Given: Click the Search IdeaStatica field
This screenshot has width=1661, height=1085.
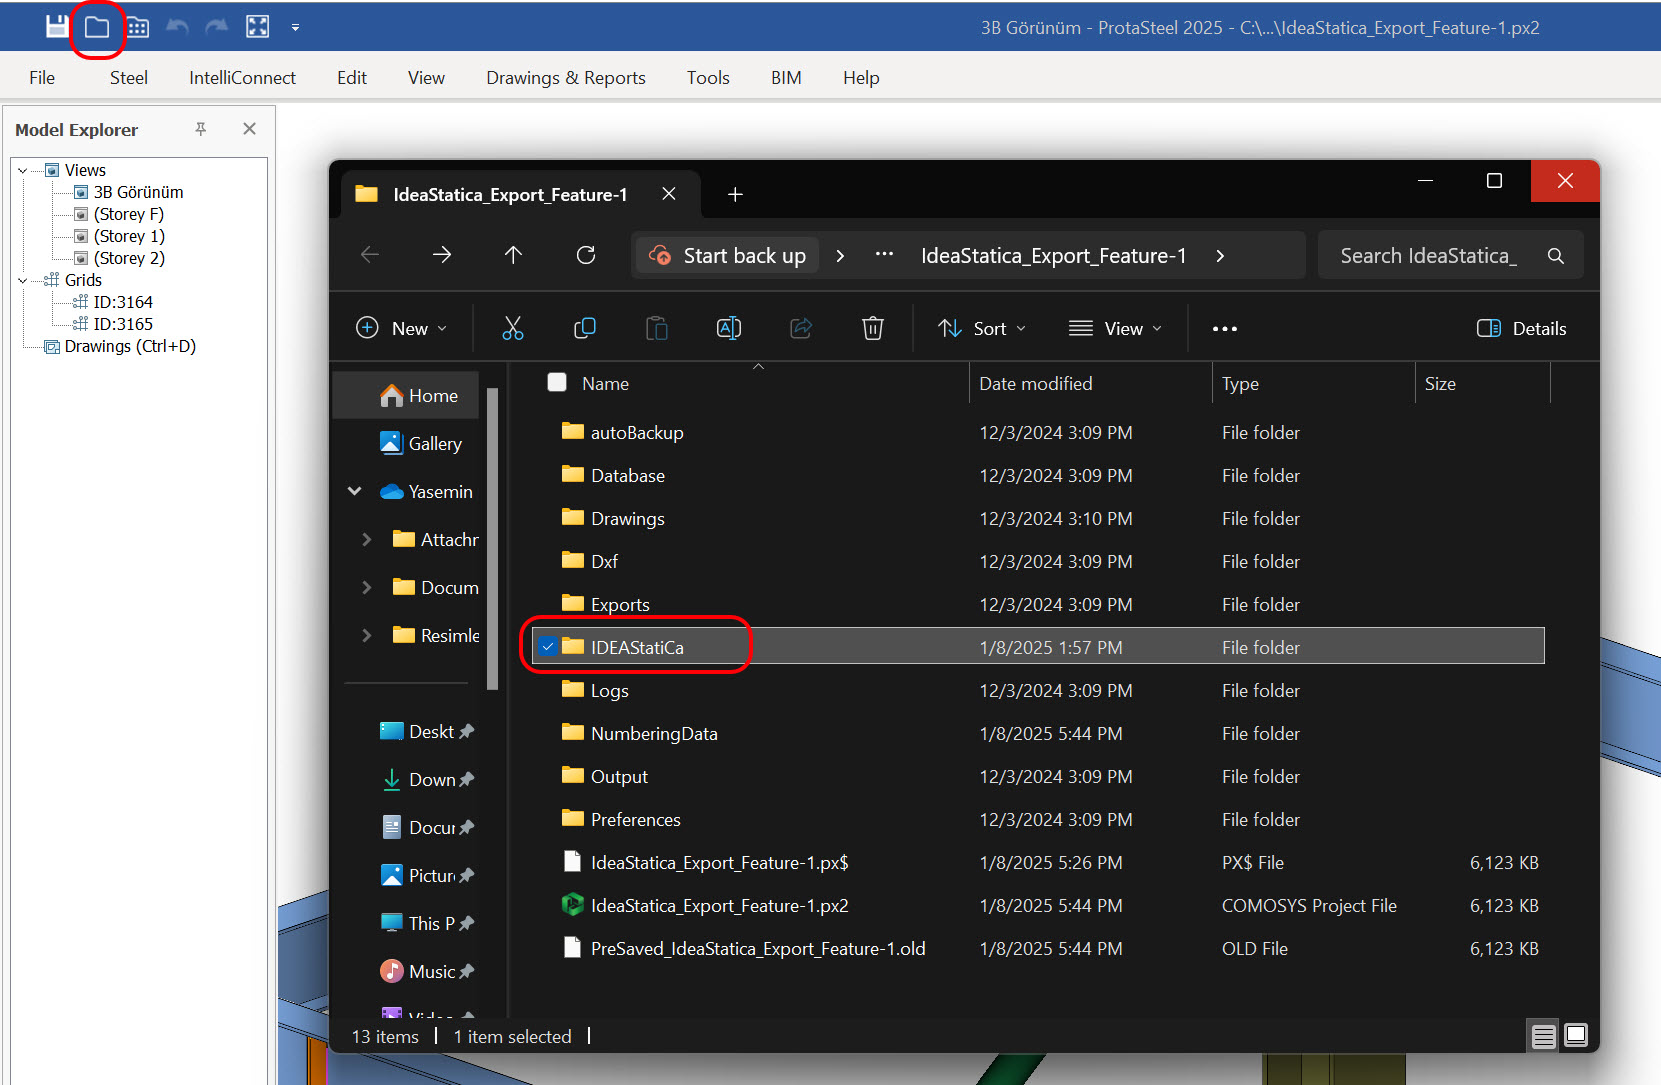Looking at the screenshot, I should click(1428, 256).
